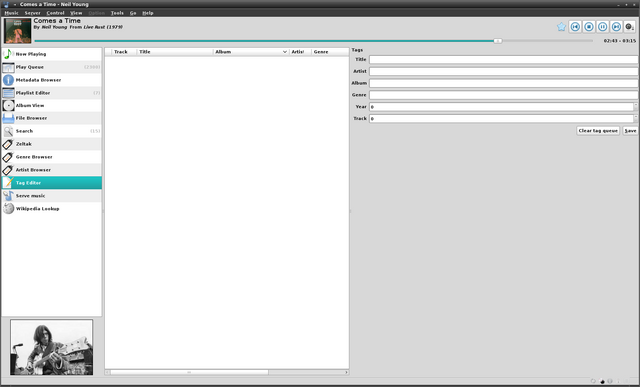The height and width of the screenshot is (387, 640).
Task: Click the Live Rust album cover thumbnail
Action: coord(18,31)
